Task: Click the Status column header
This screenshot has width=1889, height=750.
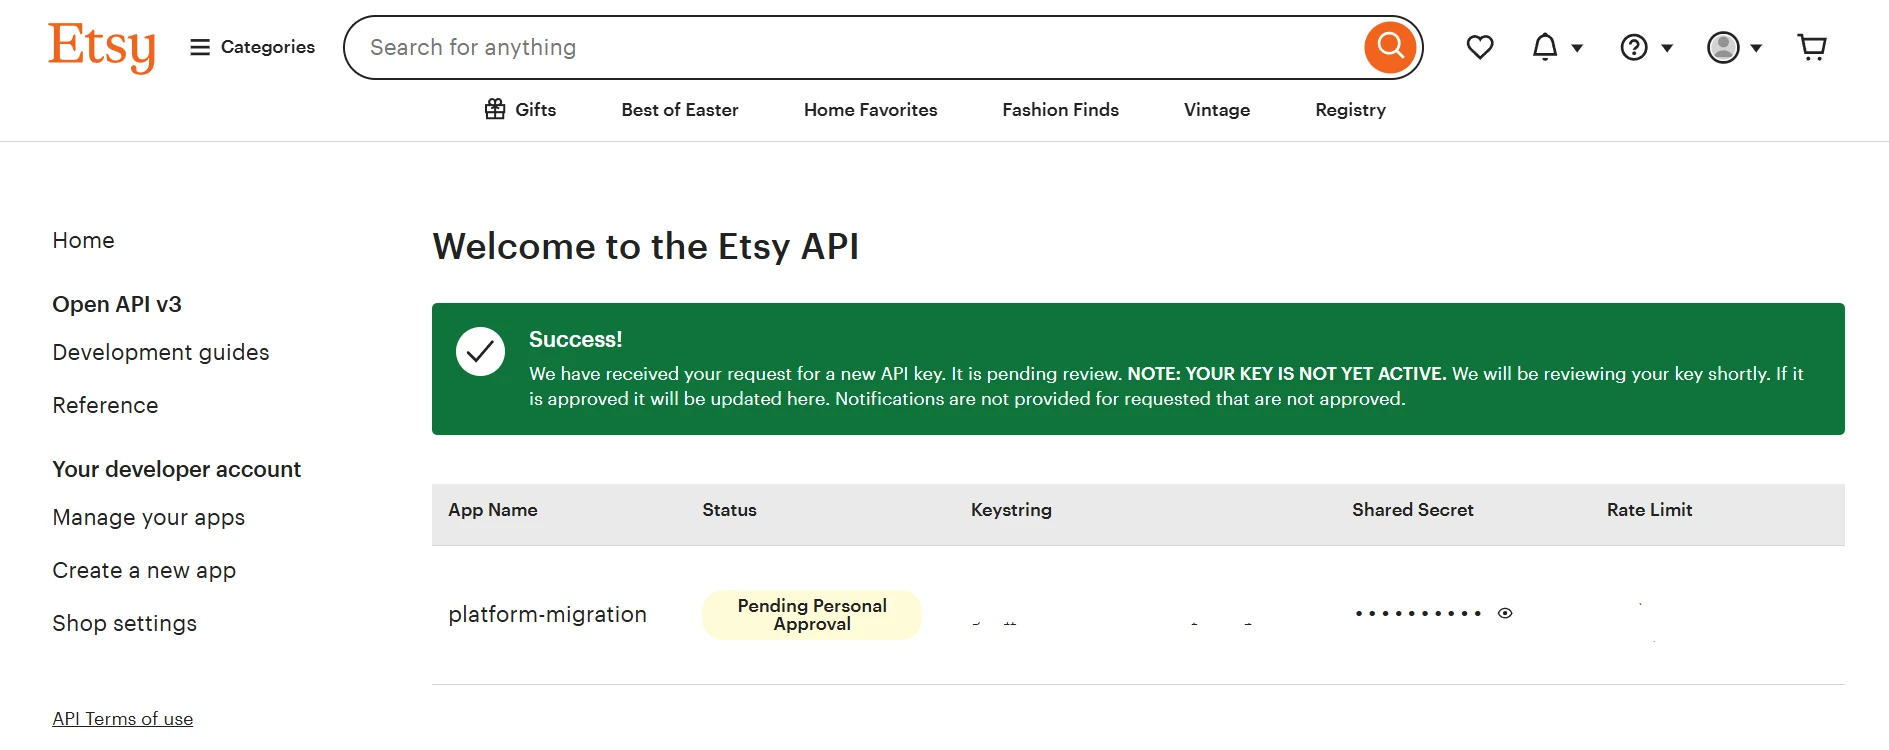Action: point(730,510)
